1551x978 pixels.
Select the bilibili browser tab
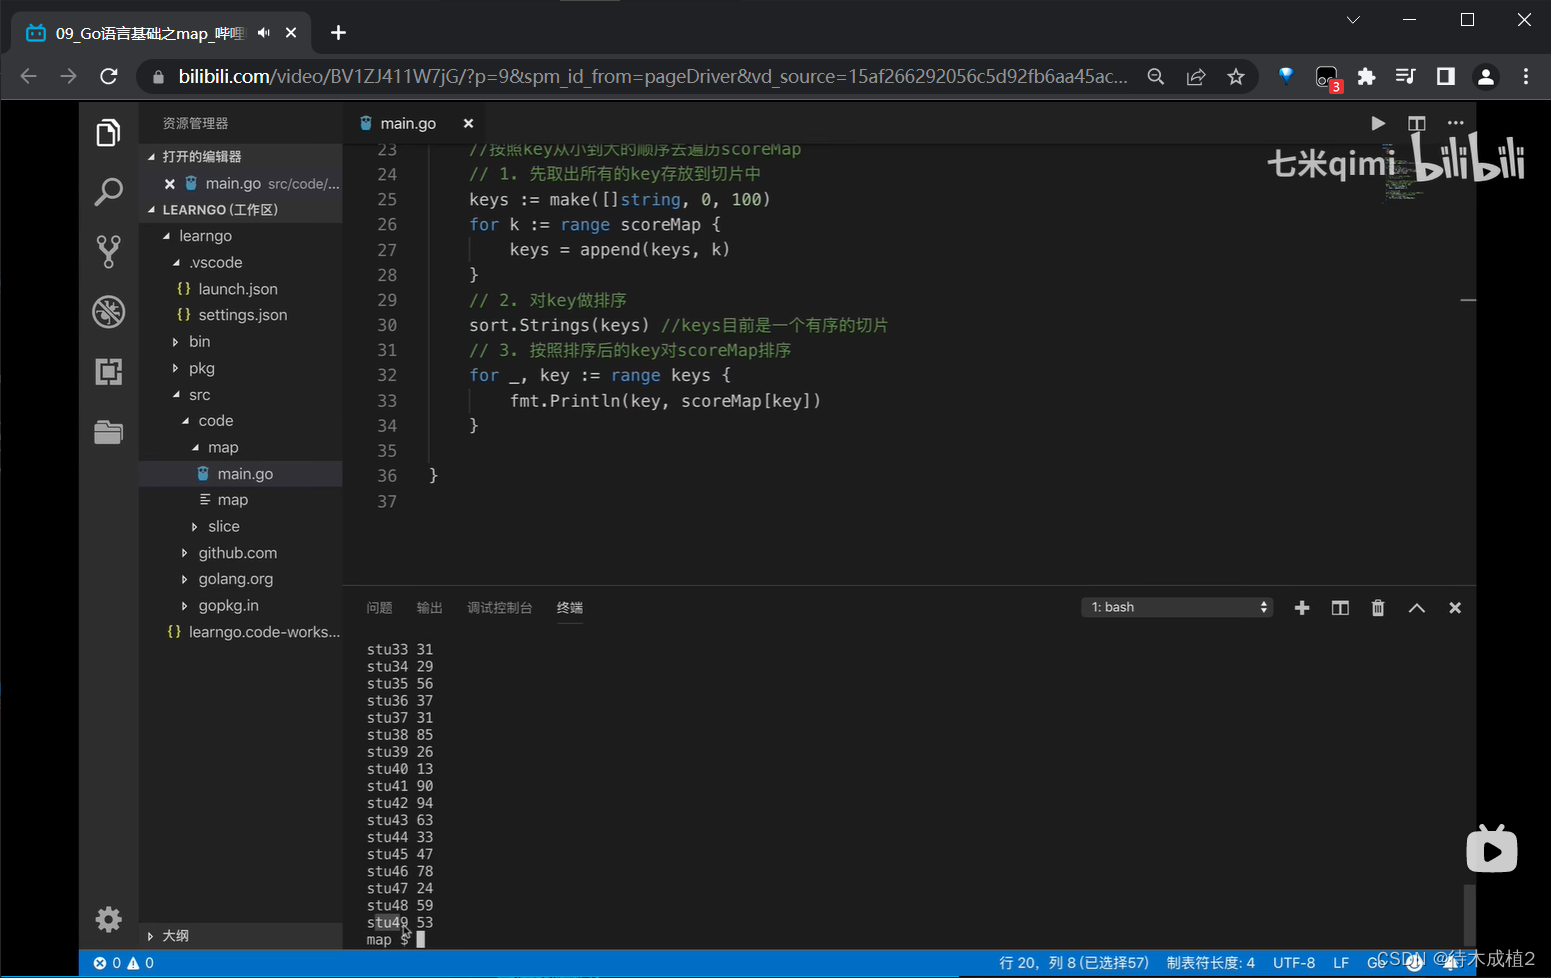[x=160, y=33]
